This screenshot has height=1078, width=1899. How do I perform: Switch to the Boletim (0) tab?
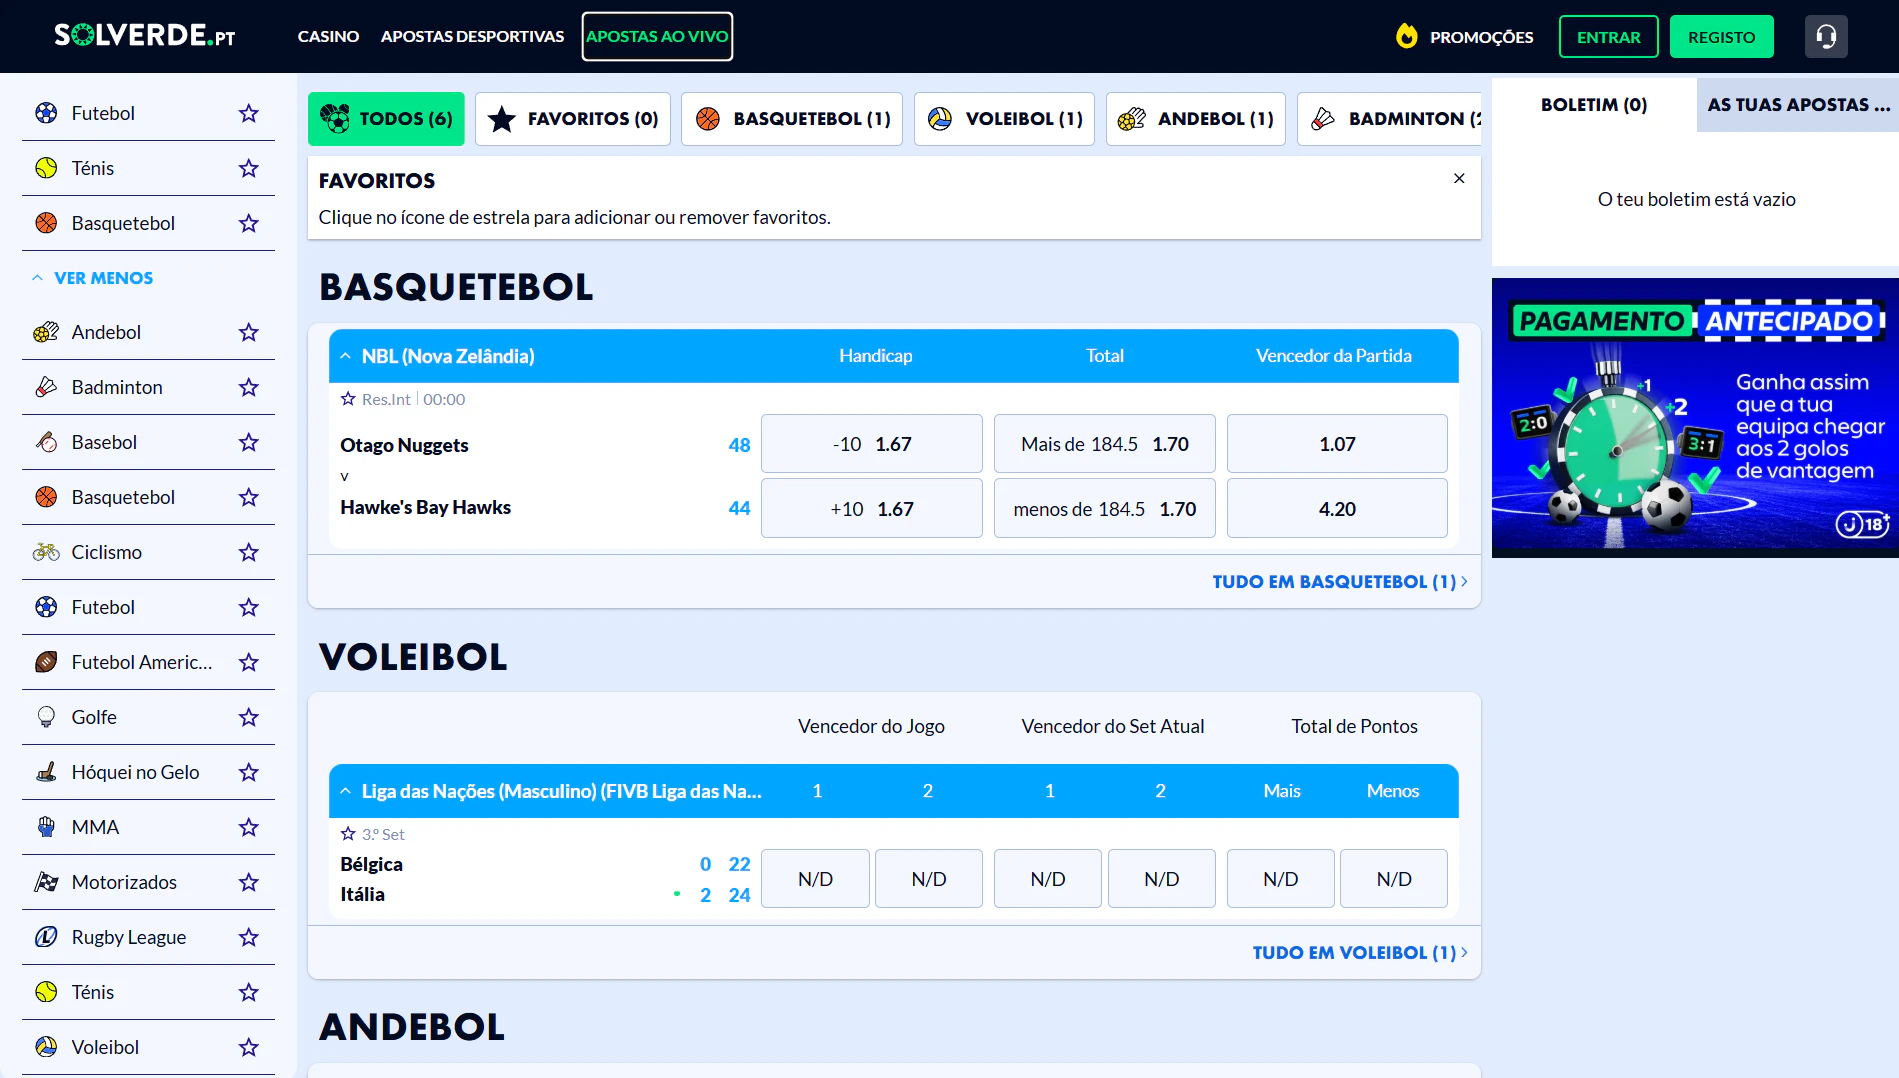tap(1594, 105)
